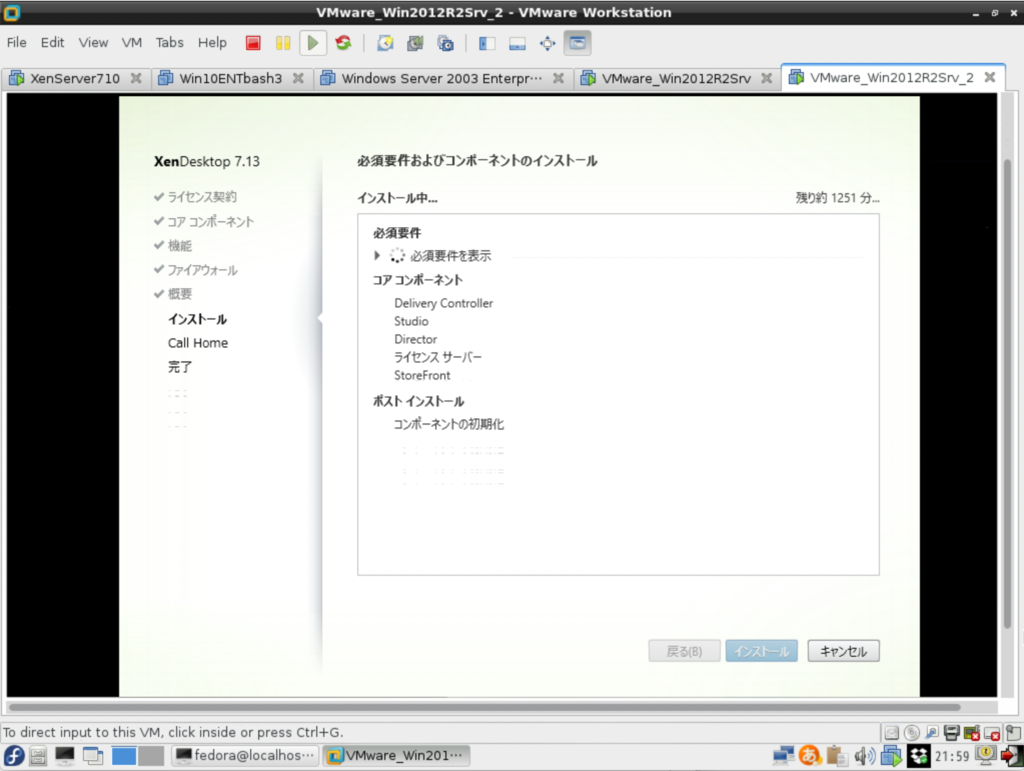Close the Win10ENTbash3 tab
The image size is (1024, 771).
click(x=298, y=78)
